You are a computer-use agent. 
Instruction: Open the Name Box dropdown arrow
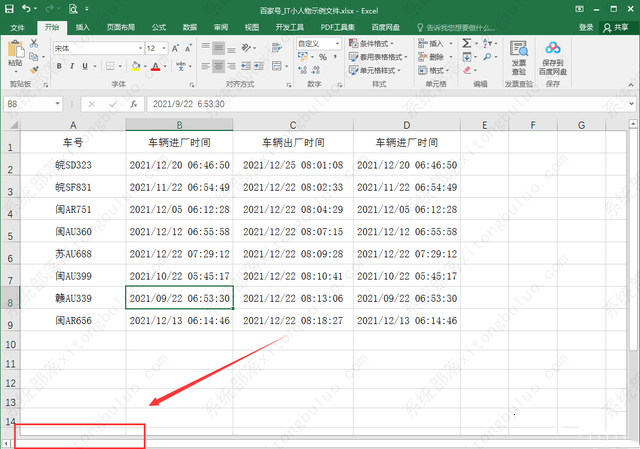(58, 104)
